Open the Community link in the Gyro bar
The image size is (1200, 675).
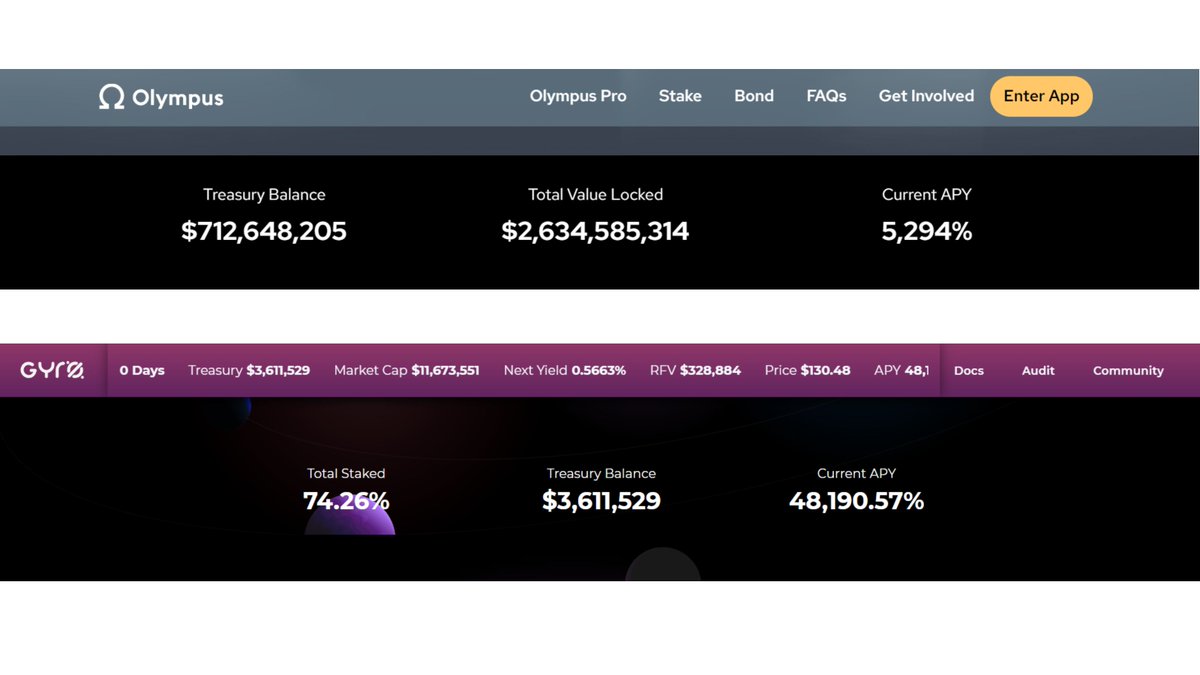point(1128,371)
